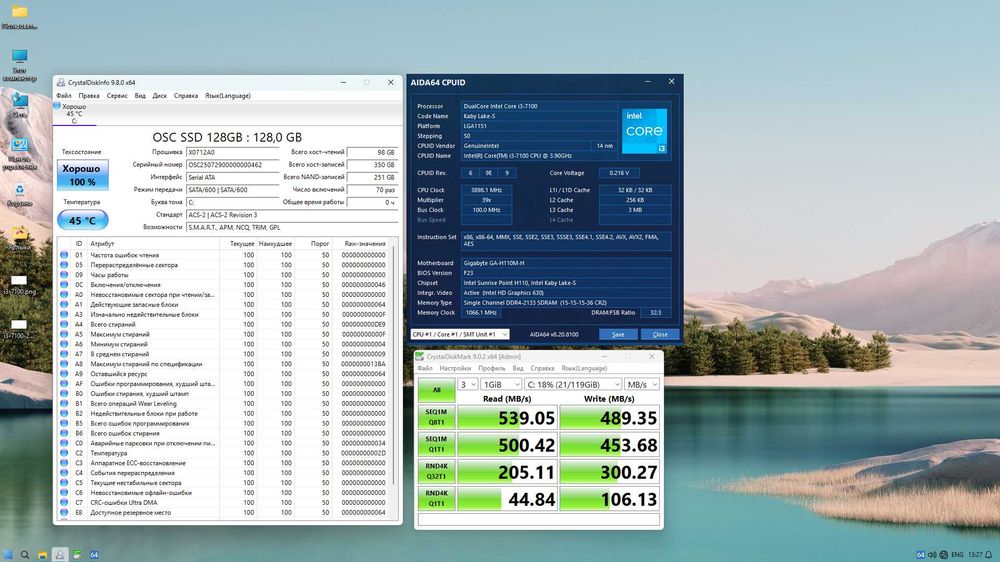Open the notification bell in tray
The image size is (1000, 562).
[989, 554]
